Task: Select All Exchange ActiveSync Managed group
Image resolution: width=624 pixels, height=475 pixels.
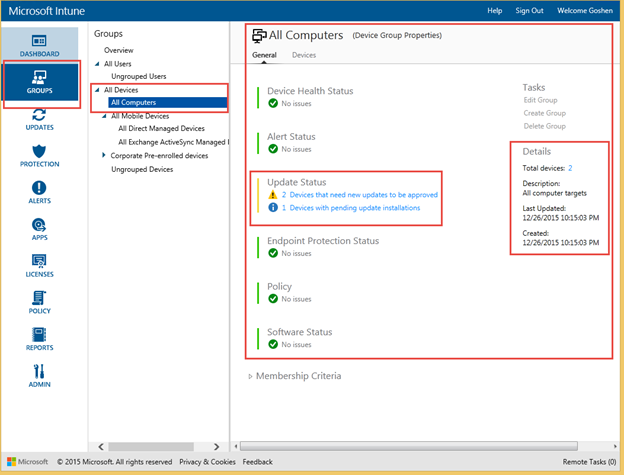Action: coord(174,142)
